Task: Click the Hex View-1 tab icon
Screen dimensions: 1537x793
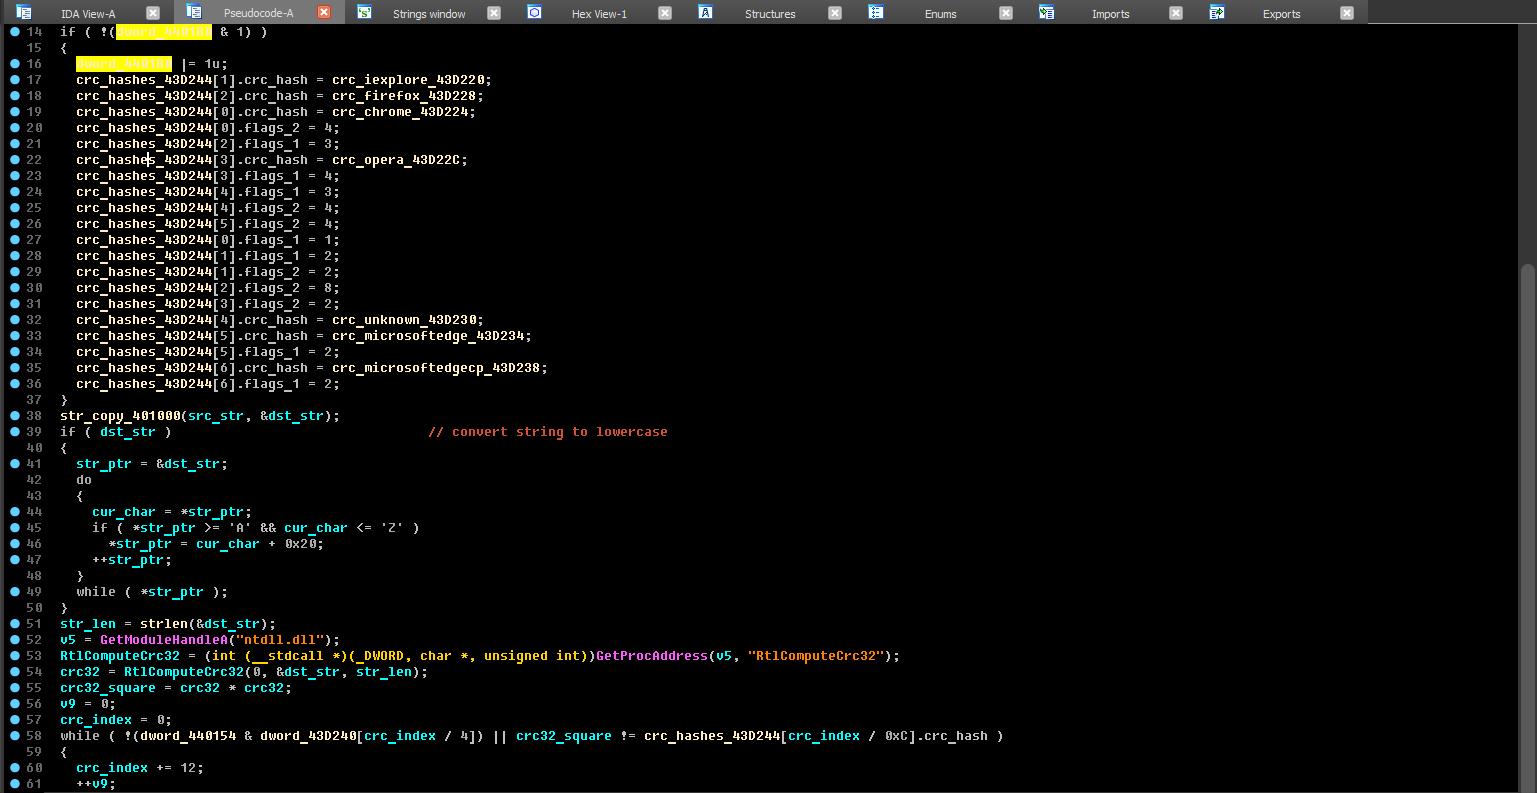Action: pyautogui.click(x=534, y=13)
